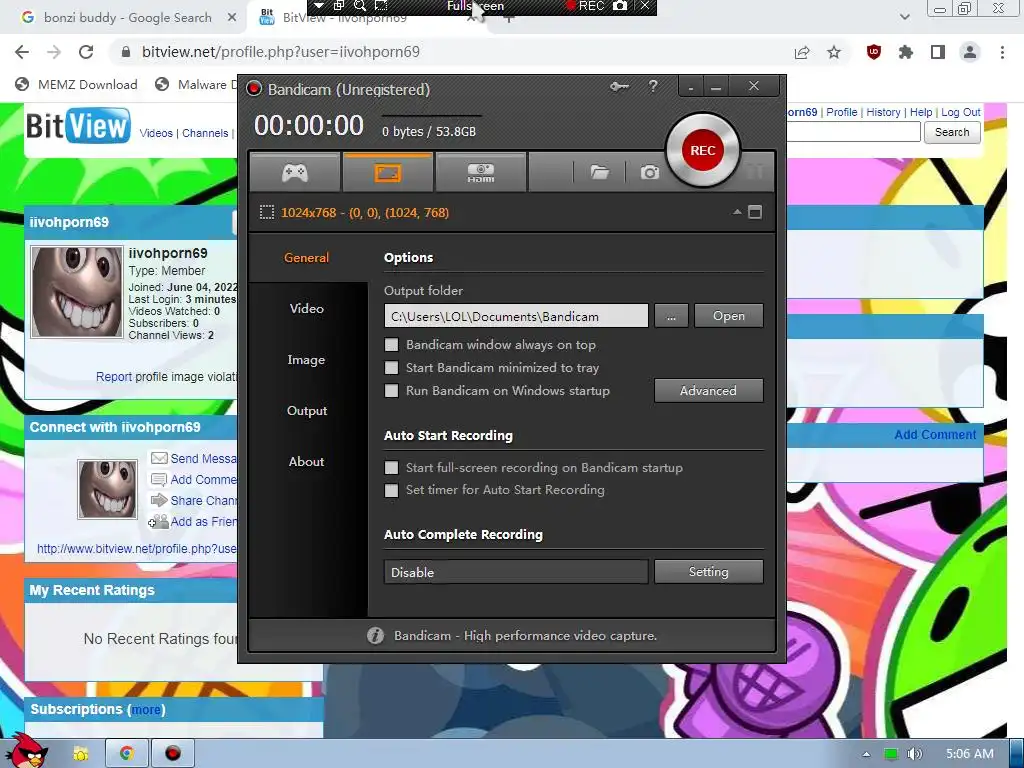Enable Start Bandicam minimized to tray
The height and width of the screenshot is (768, 1024).
pos(391,368)
